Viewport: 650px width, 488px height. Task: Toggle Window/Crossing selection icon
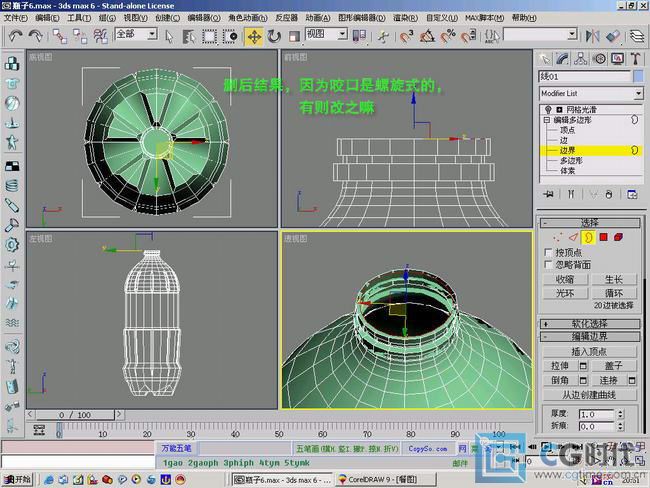click(x=230, y=36)
